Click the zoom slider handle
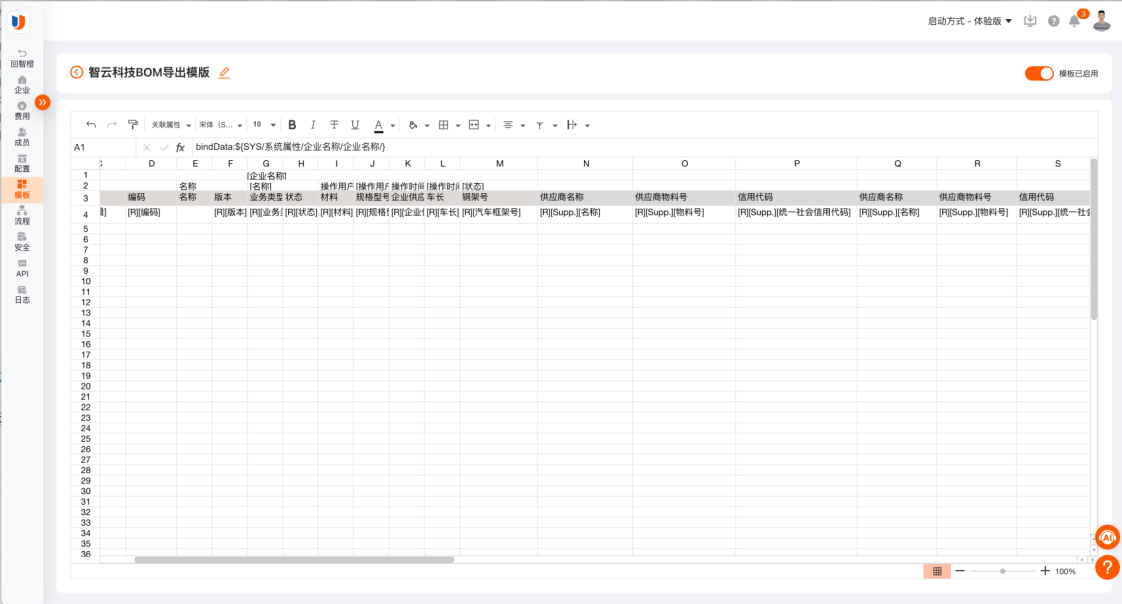 [1003, 571]
